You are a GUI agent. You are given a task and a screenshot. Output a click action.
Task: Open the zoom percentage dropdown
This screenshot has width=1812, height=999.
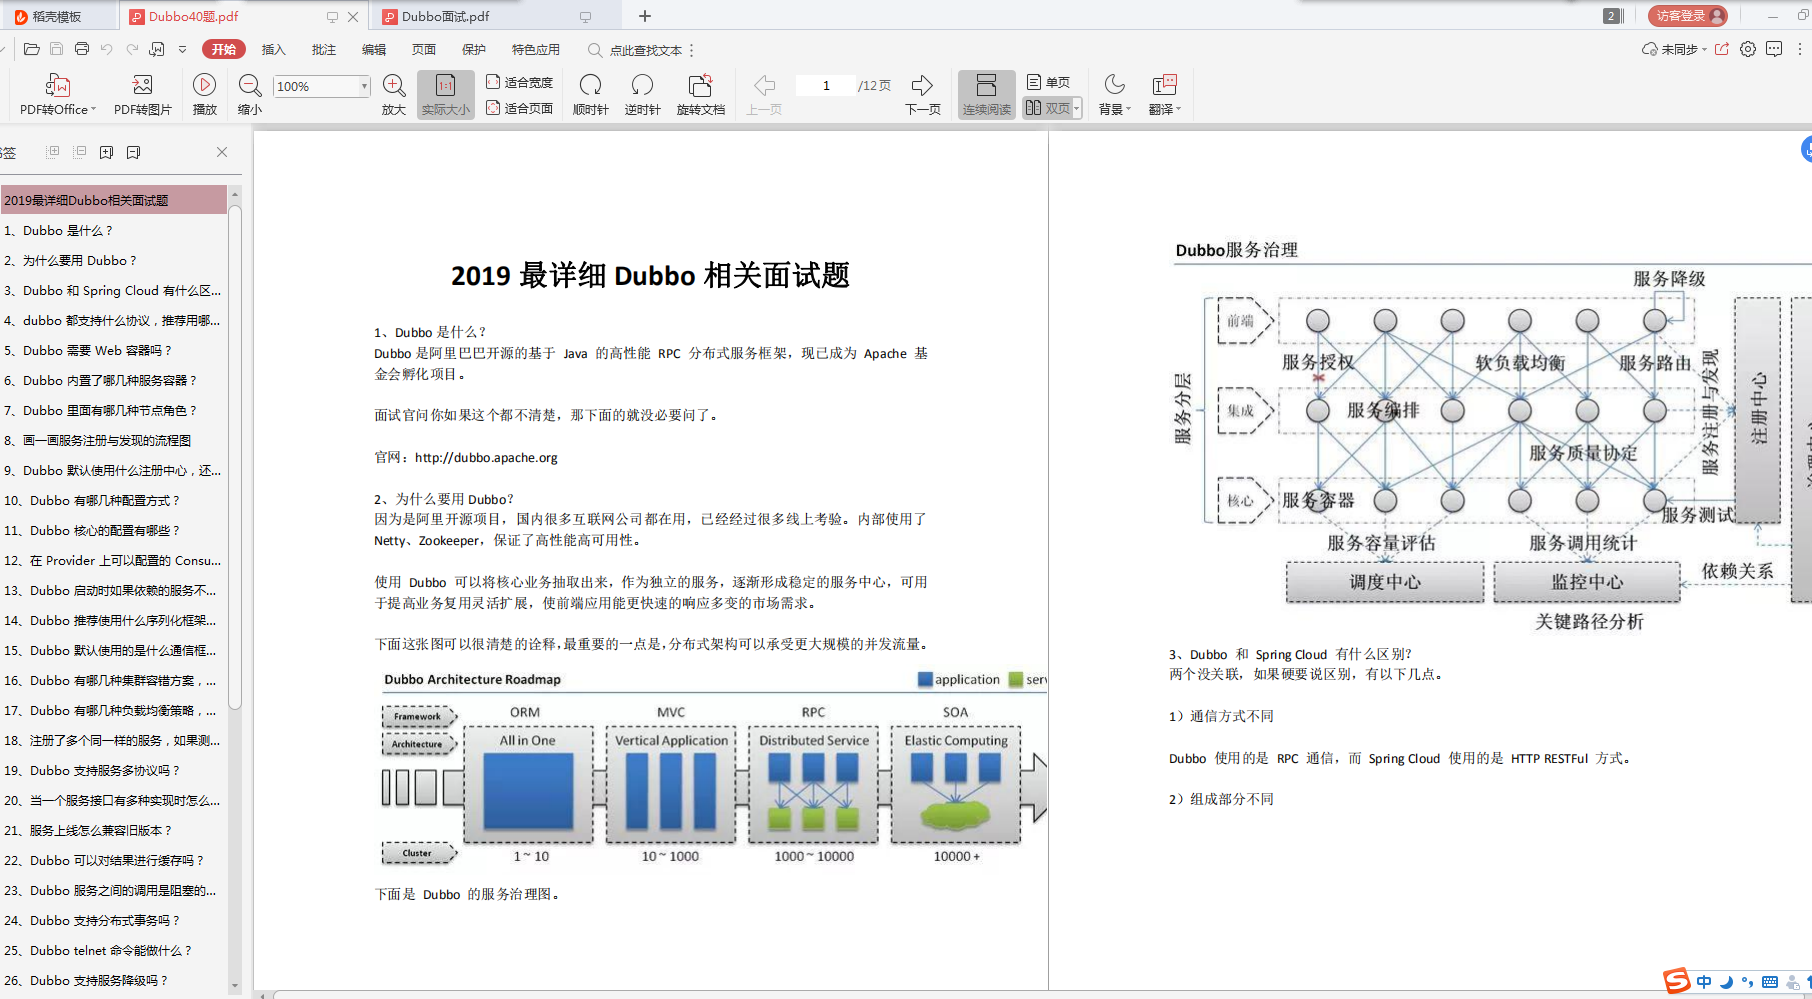pos(362,86)
